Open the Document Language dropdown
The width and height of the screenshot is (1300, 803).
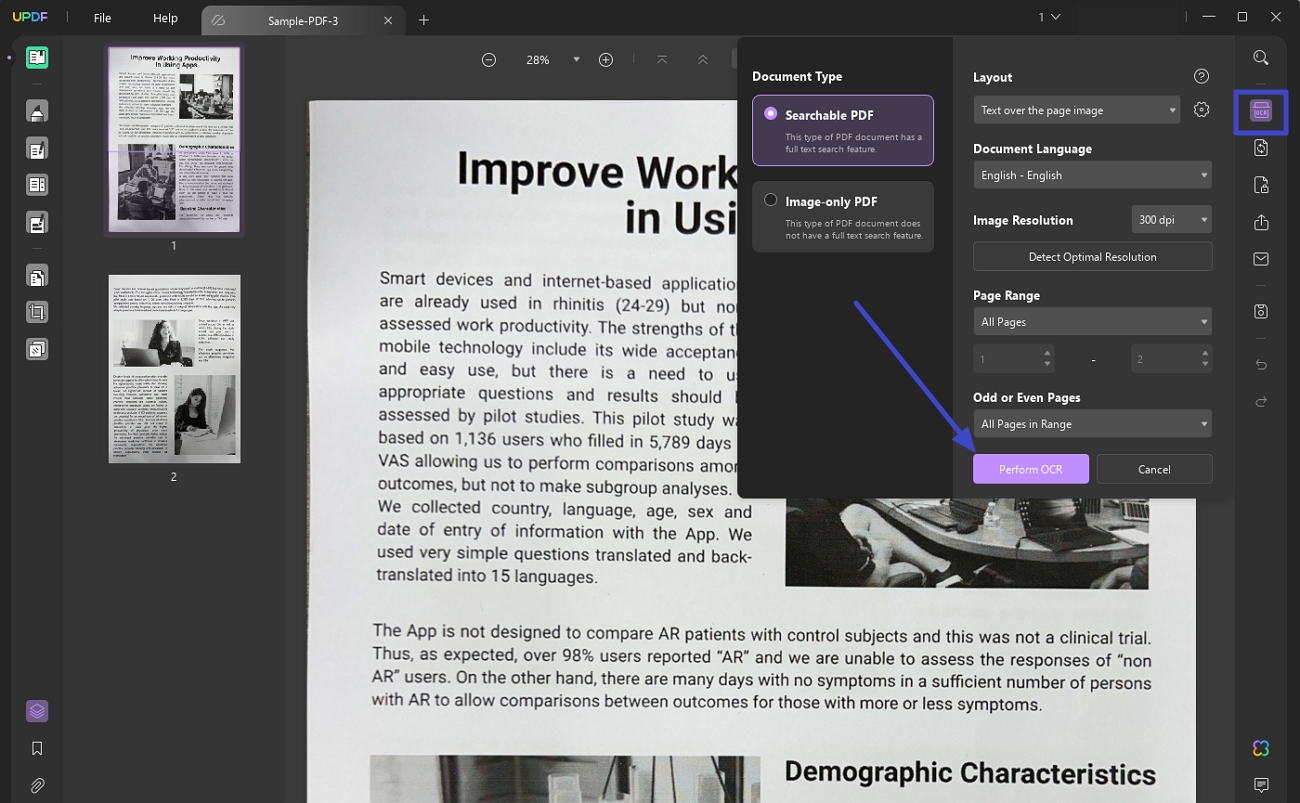tap(1092, 175)
